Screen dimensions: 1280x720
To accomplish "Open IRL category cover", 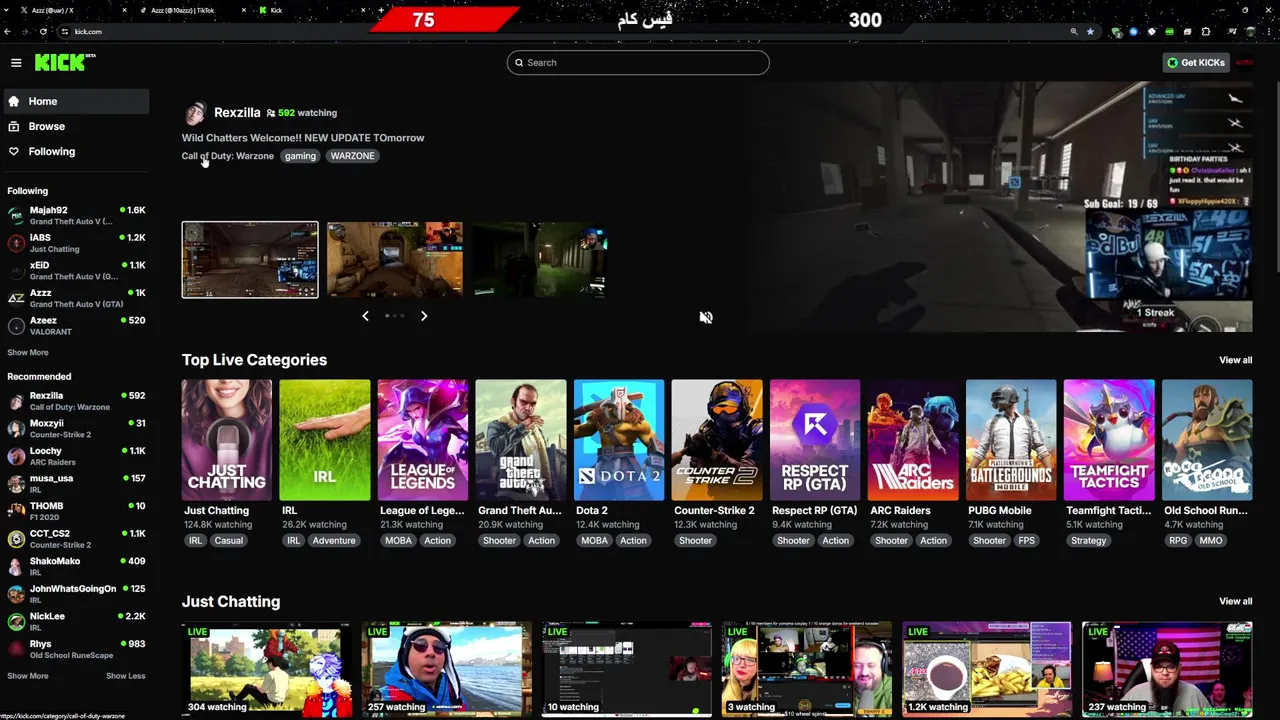I will click(325, 440).
